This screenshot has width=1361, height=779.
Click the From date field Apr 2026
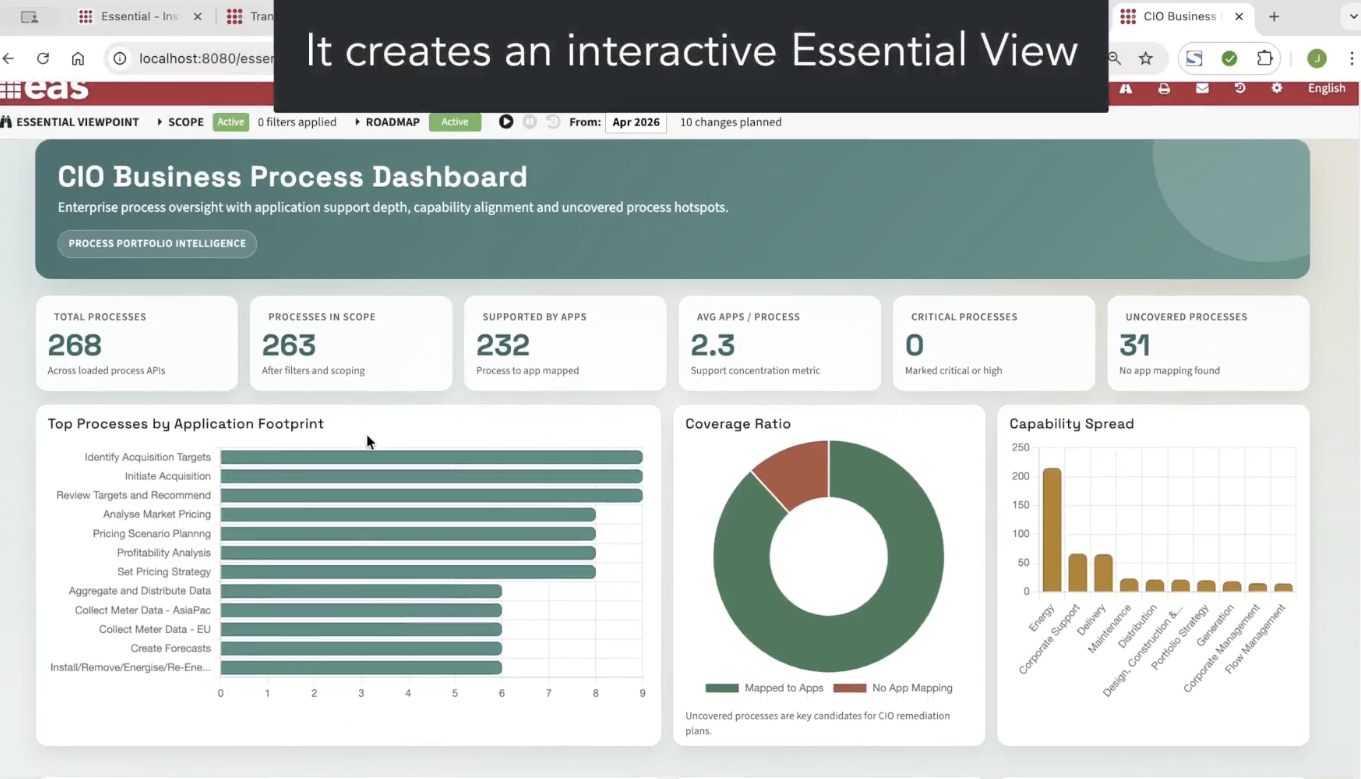(x=636, y=122)
